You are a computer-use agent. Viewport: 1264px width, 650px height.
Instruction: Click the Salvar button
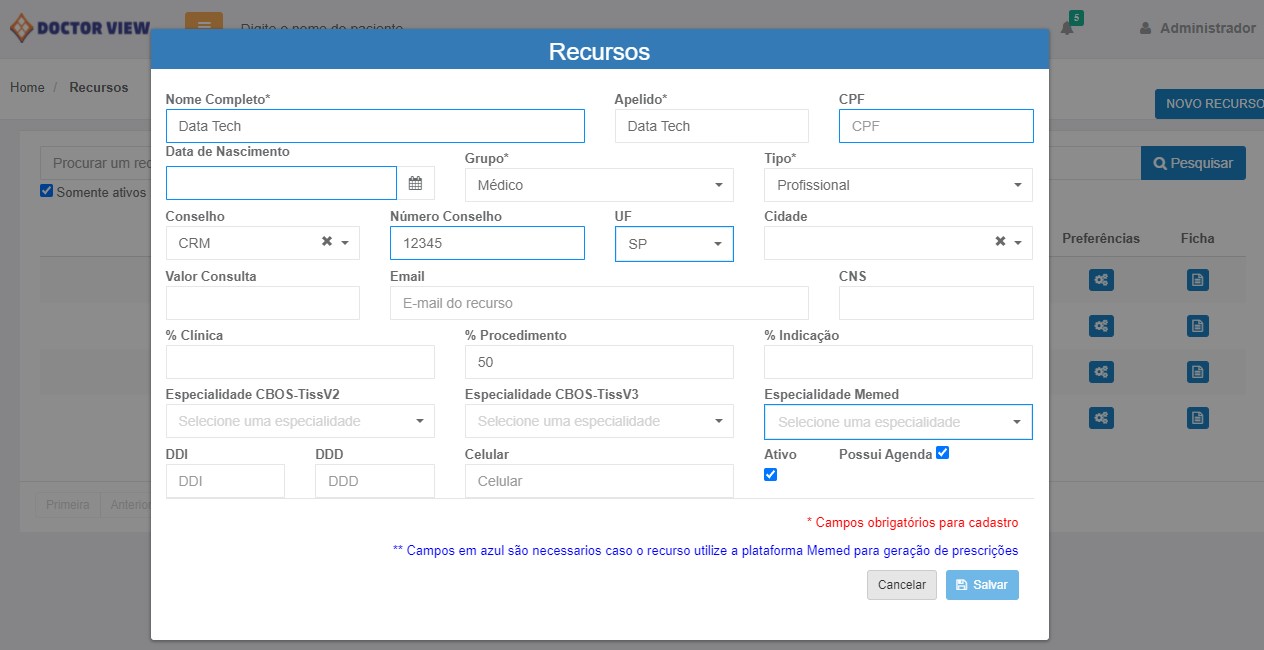point(981,585)
